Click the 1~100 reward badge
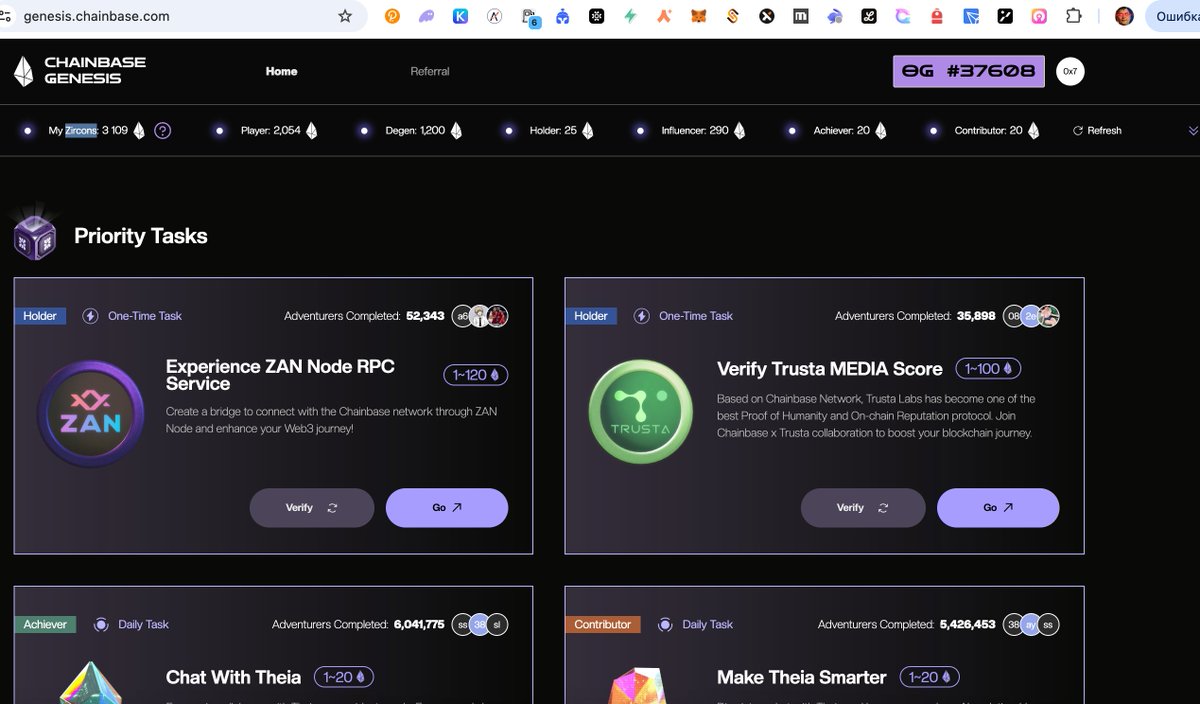The height and width of the screenshot is (704, 1200). 988,369
